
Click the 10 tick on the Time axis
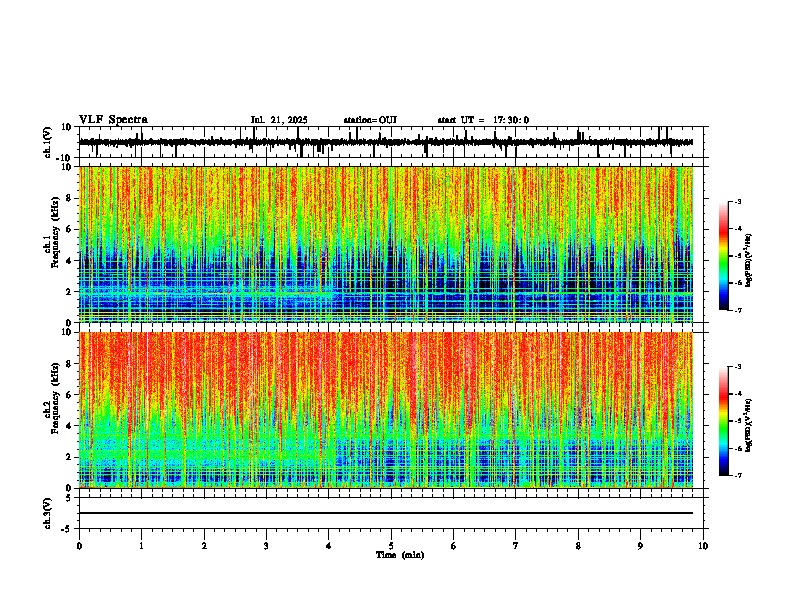click(703, 546)
